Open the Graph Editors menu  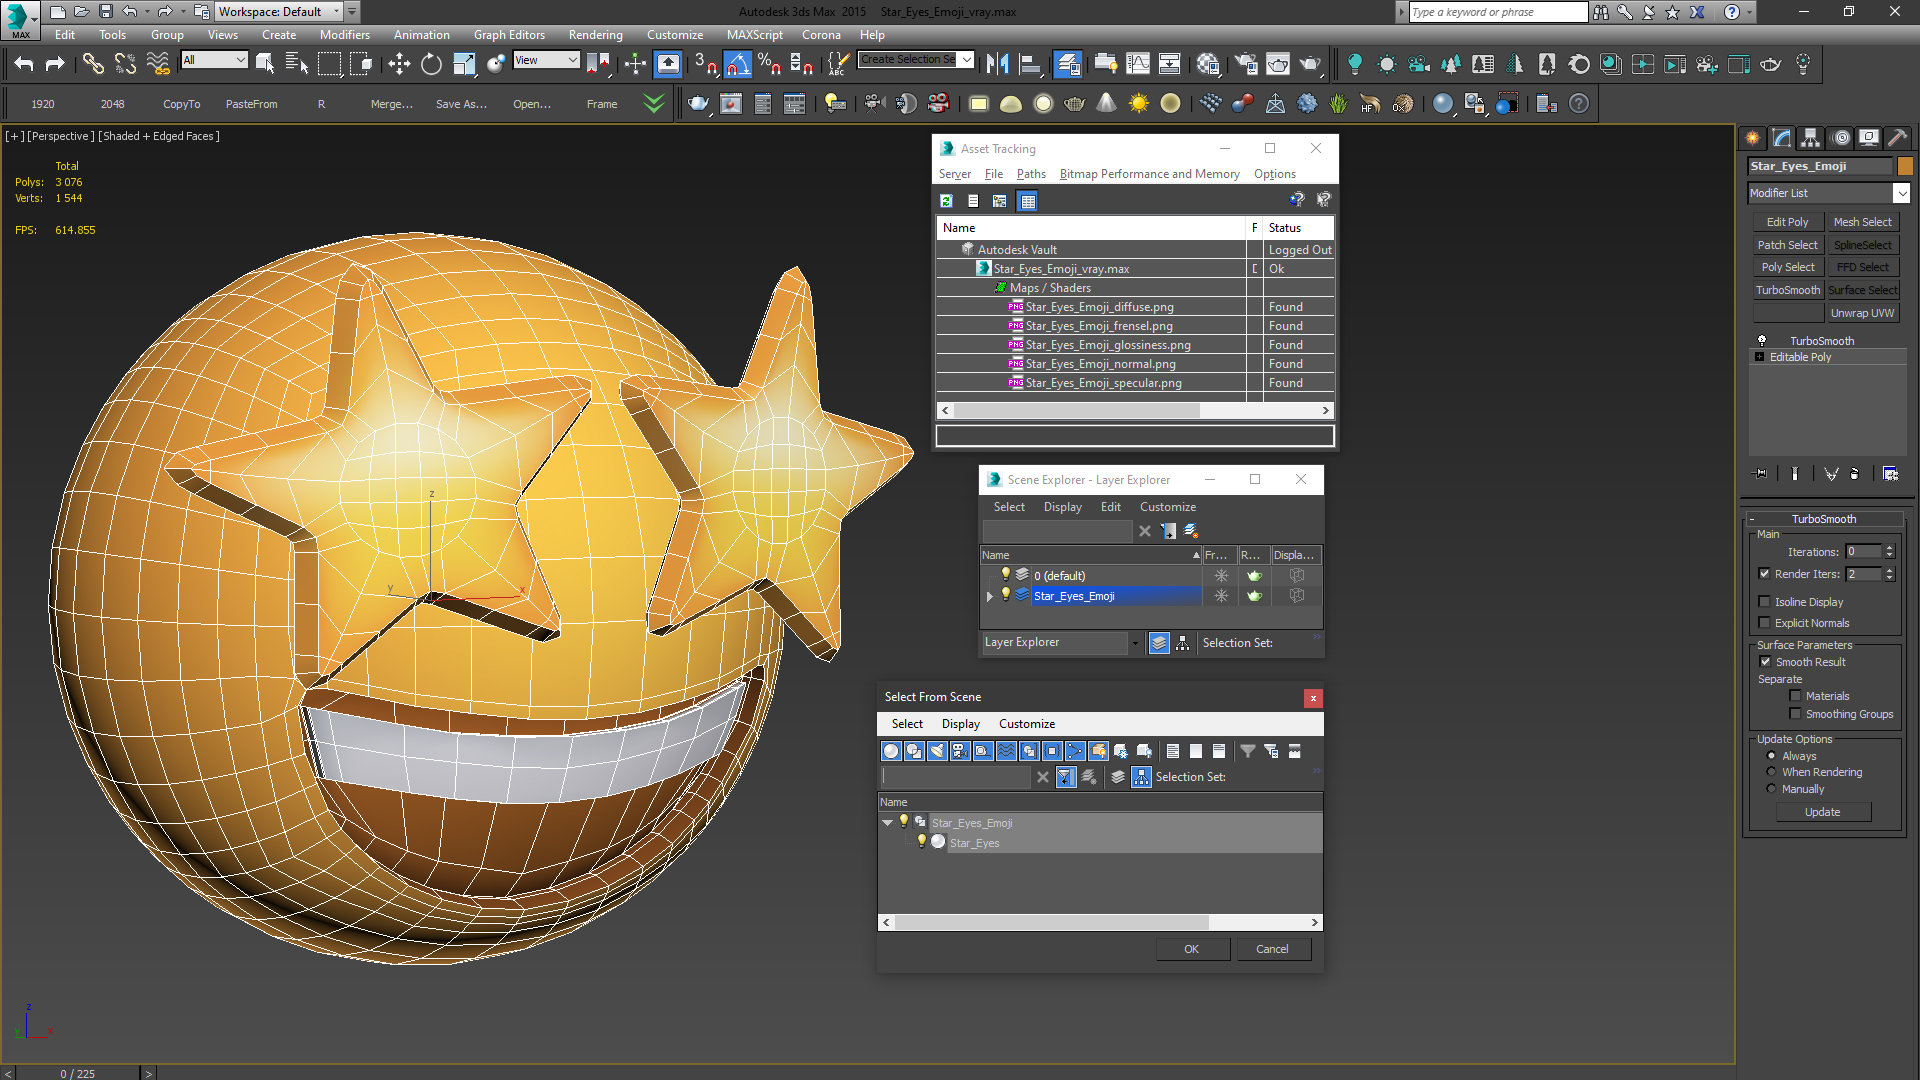tap(509, 35)
